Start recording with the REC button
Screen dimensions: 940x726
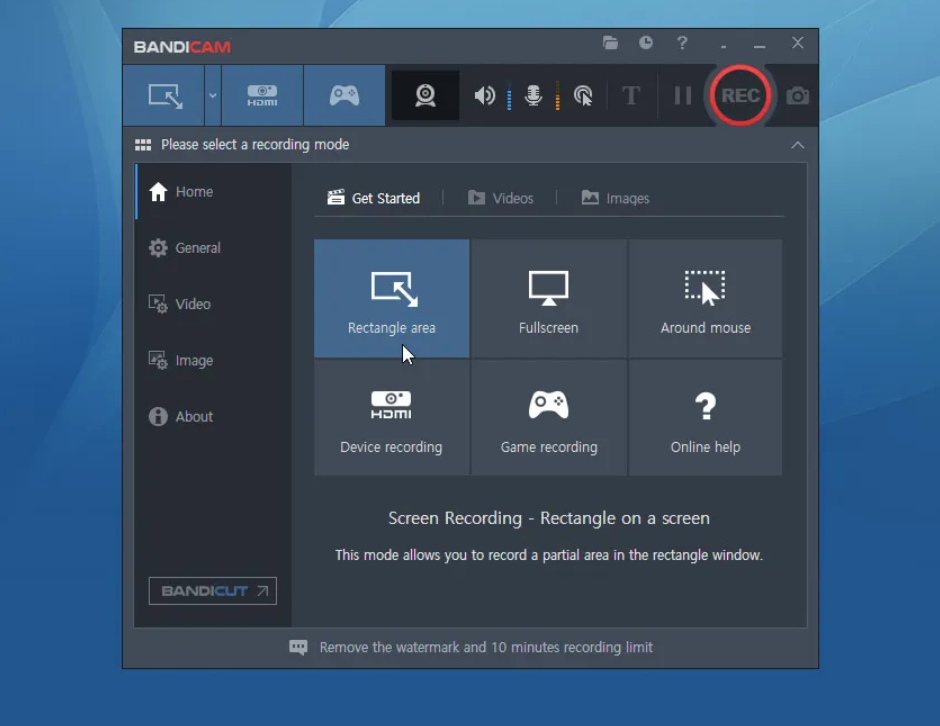click(x=740, y=96)
